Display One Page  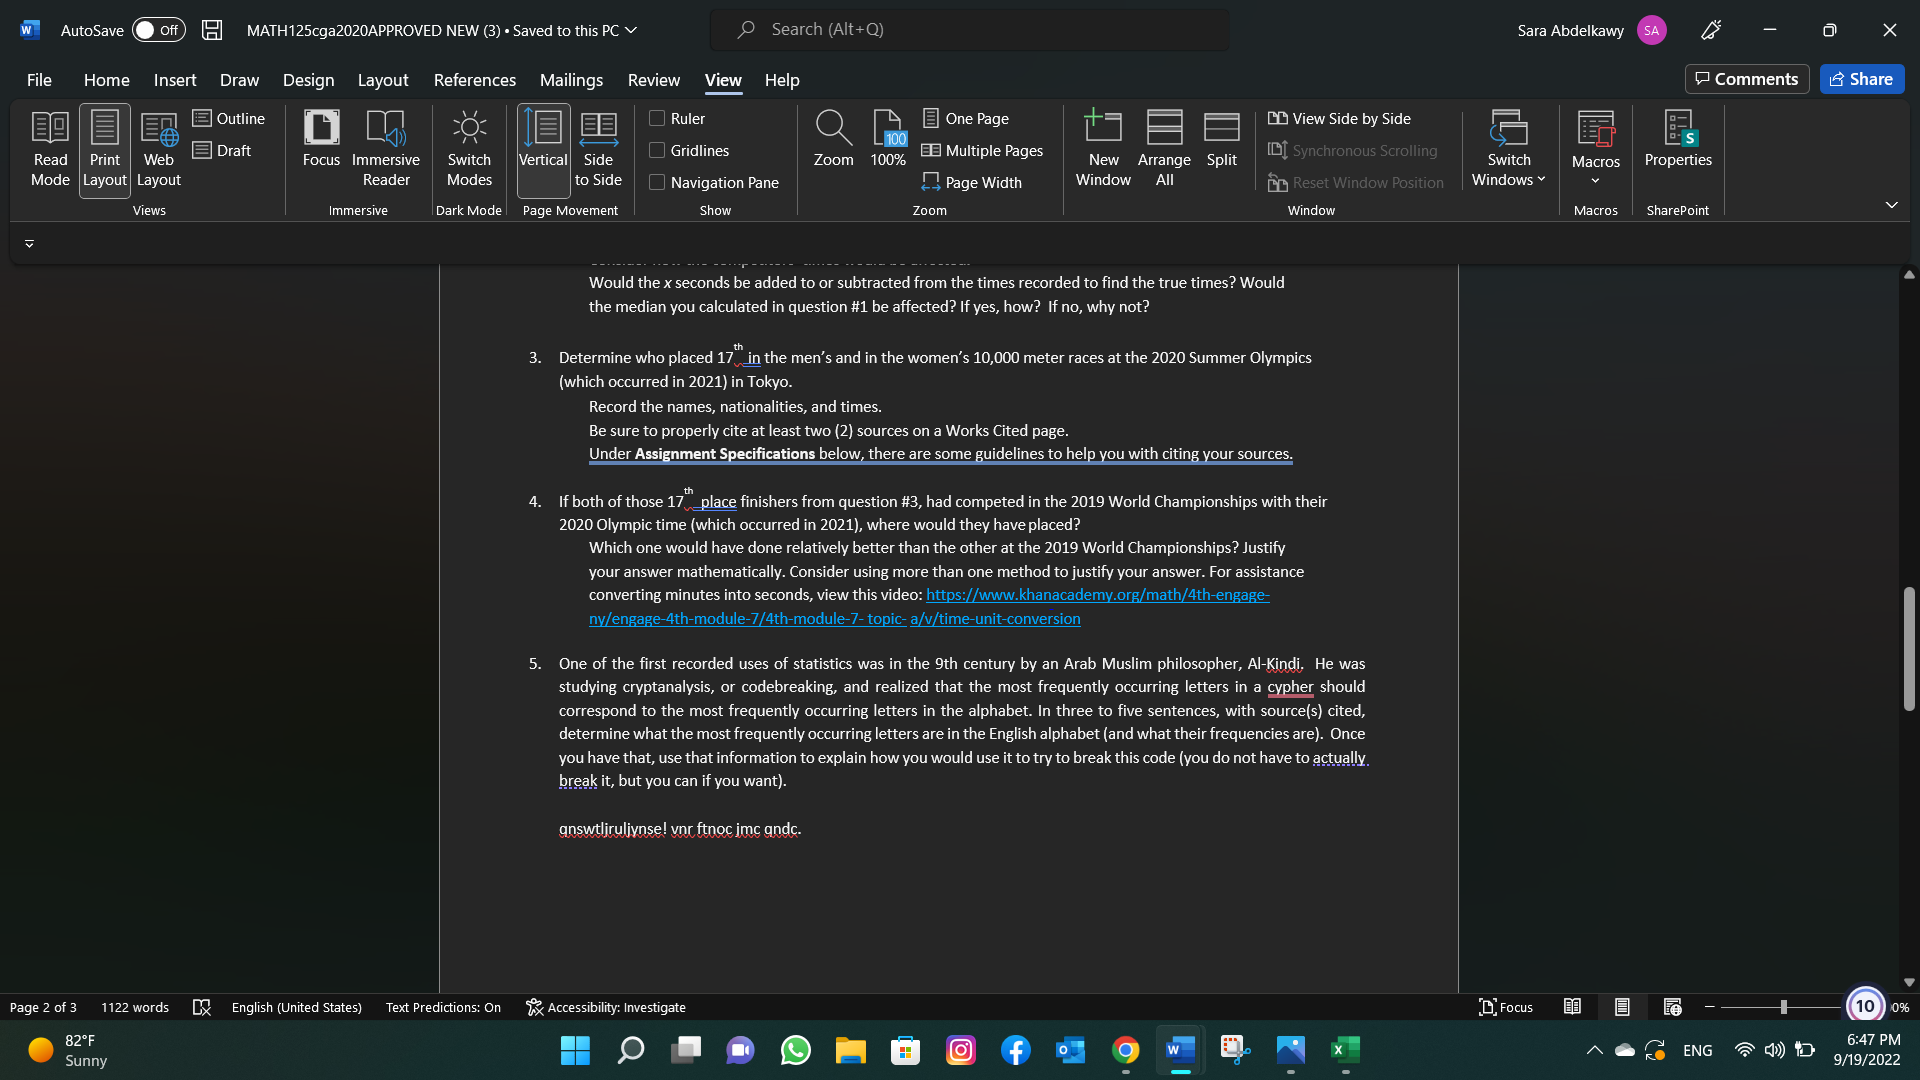(966, 118)
